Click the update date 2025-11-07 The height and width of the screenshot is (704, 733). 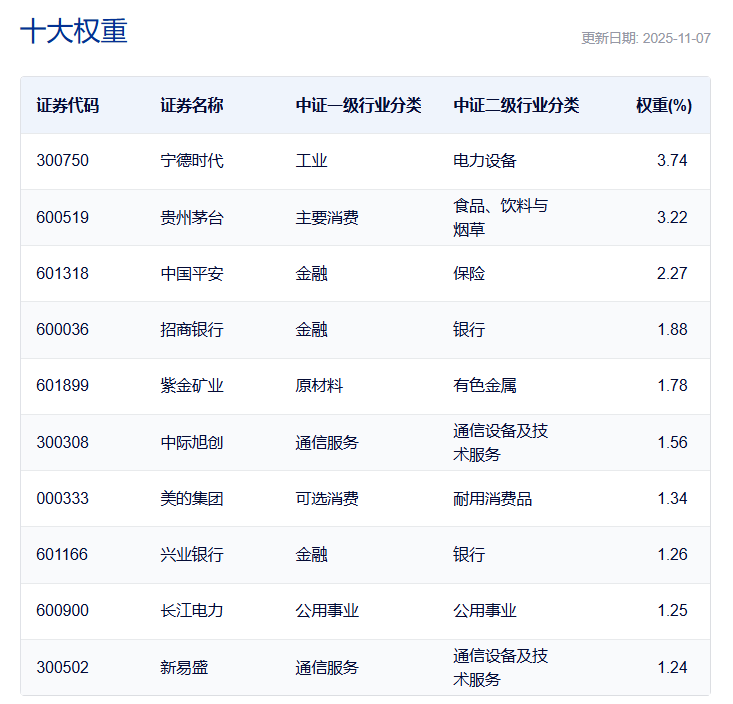point(676,38)
